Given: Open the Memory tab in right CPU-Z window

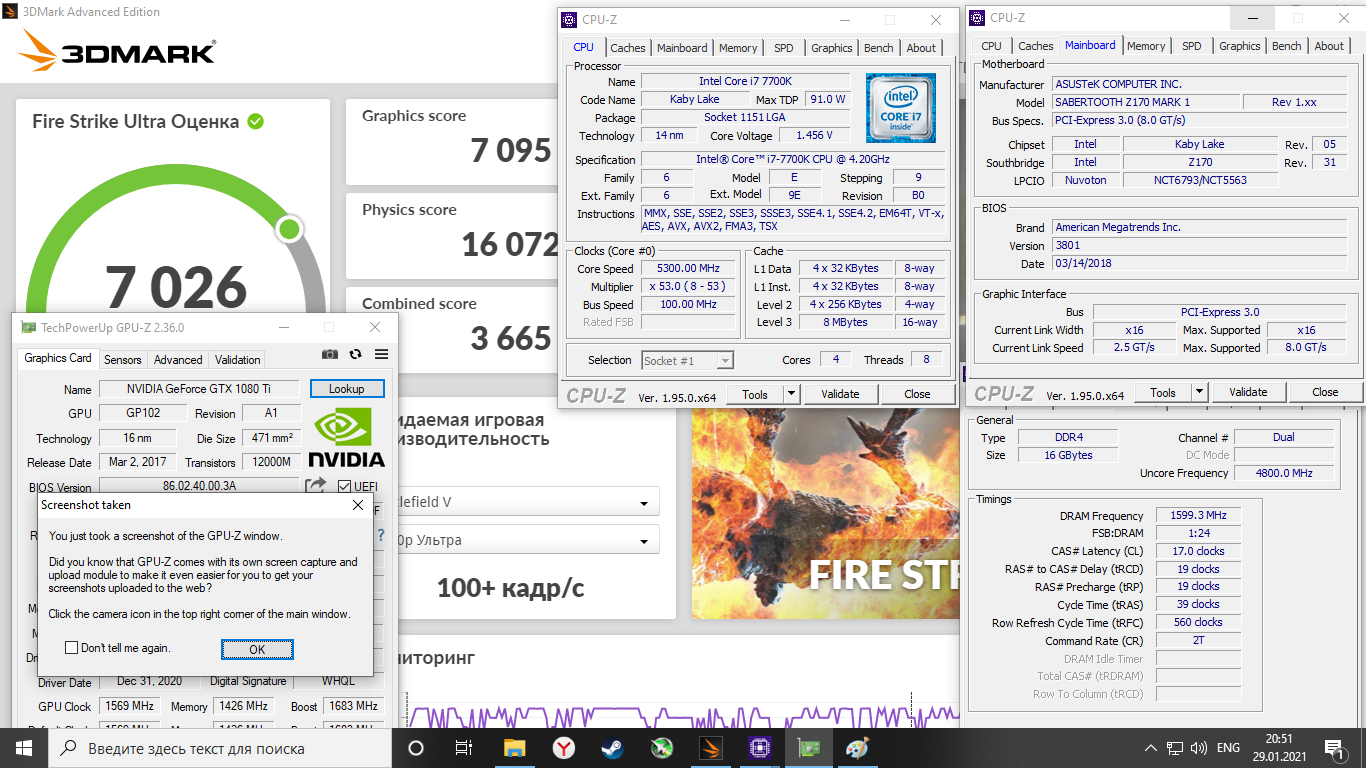Looking at the screenshot, I should click(1146, 46).
